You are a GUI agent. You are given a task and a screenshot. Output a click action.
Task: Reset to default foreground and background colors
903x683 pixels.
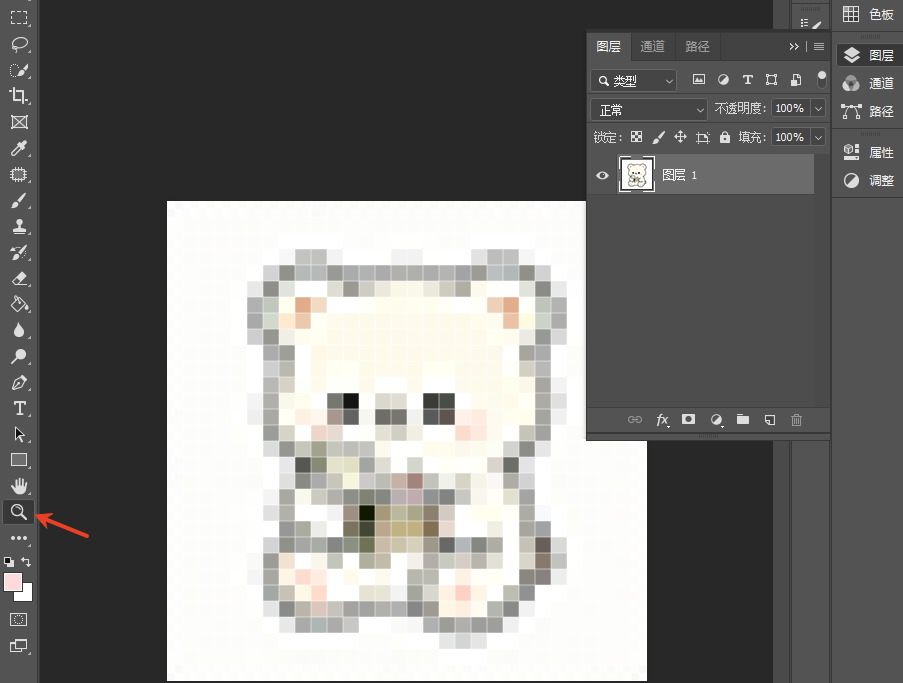[x=9, y=561]
